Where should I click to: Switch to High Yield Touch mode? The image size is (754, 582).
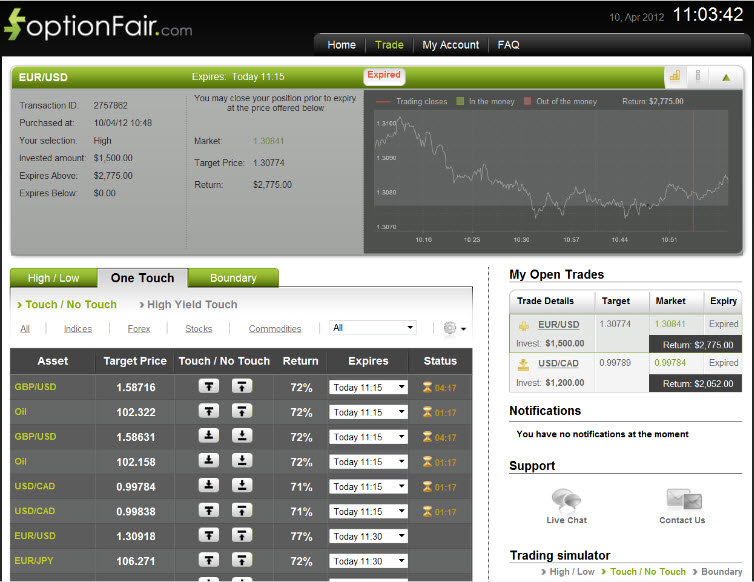tap(191, 305)
